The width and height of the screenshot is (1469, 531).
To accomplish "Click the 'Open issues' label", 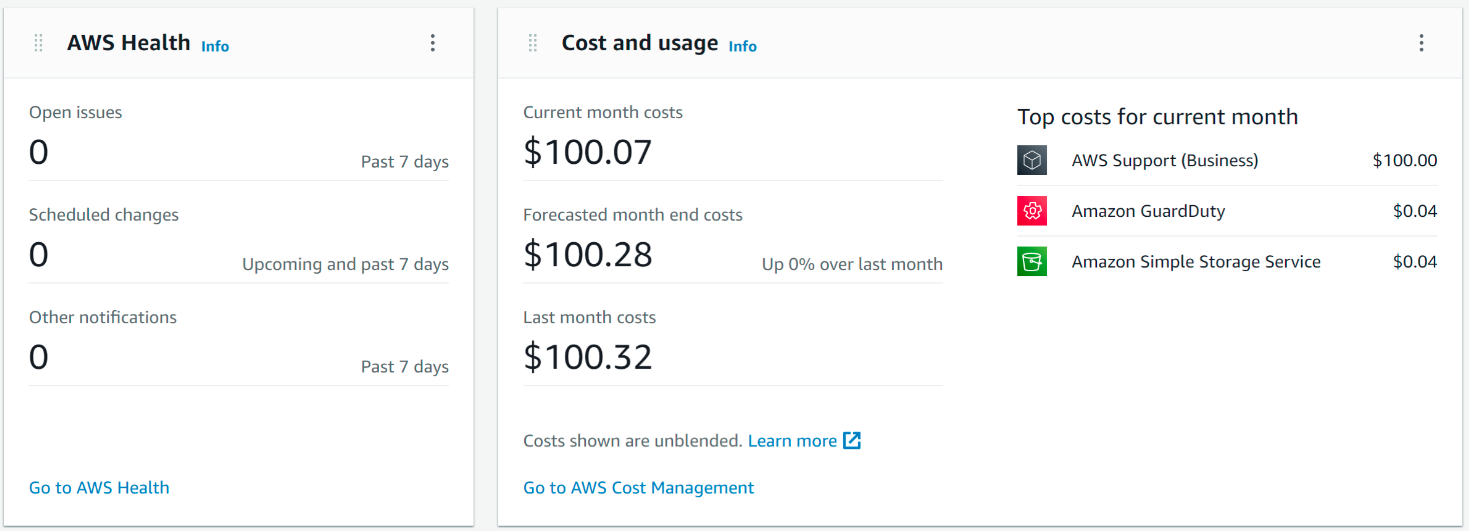I will pos(75,113).
